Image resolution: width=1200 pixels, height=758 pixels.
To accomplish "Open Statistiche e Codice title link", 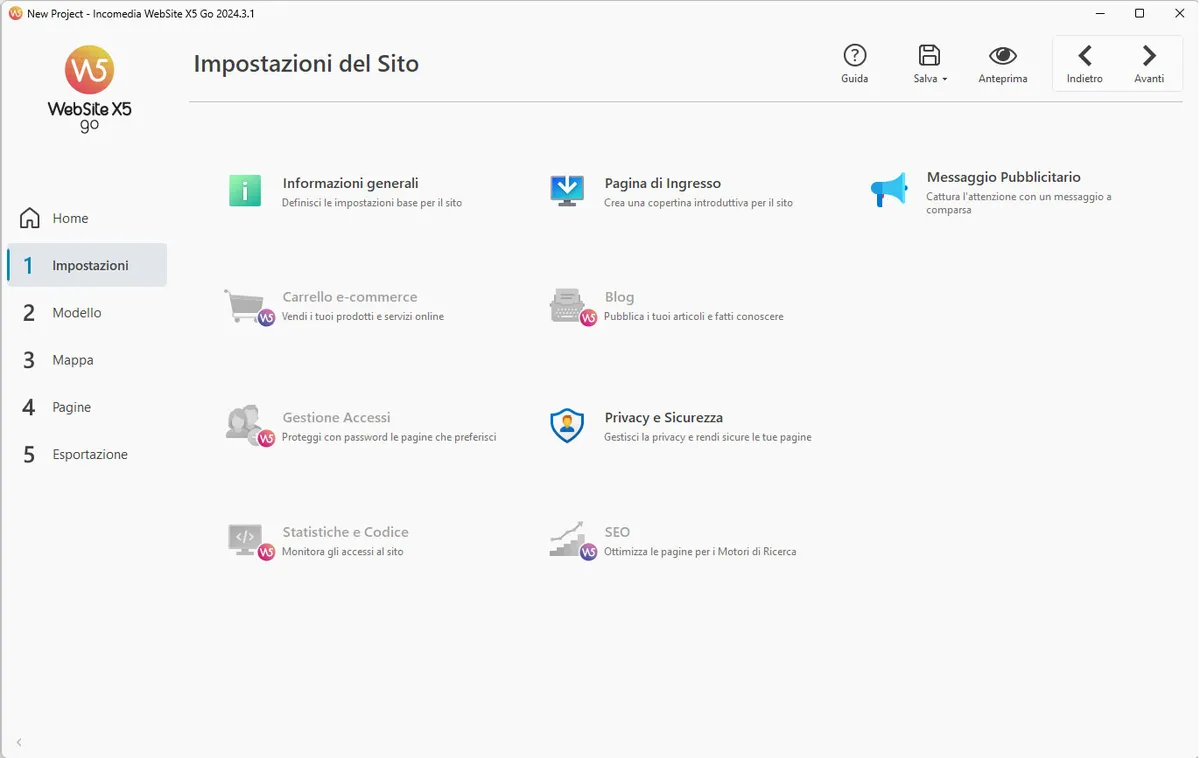I will (x=345, y=532).
